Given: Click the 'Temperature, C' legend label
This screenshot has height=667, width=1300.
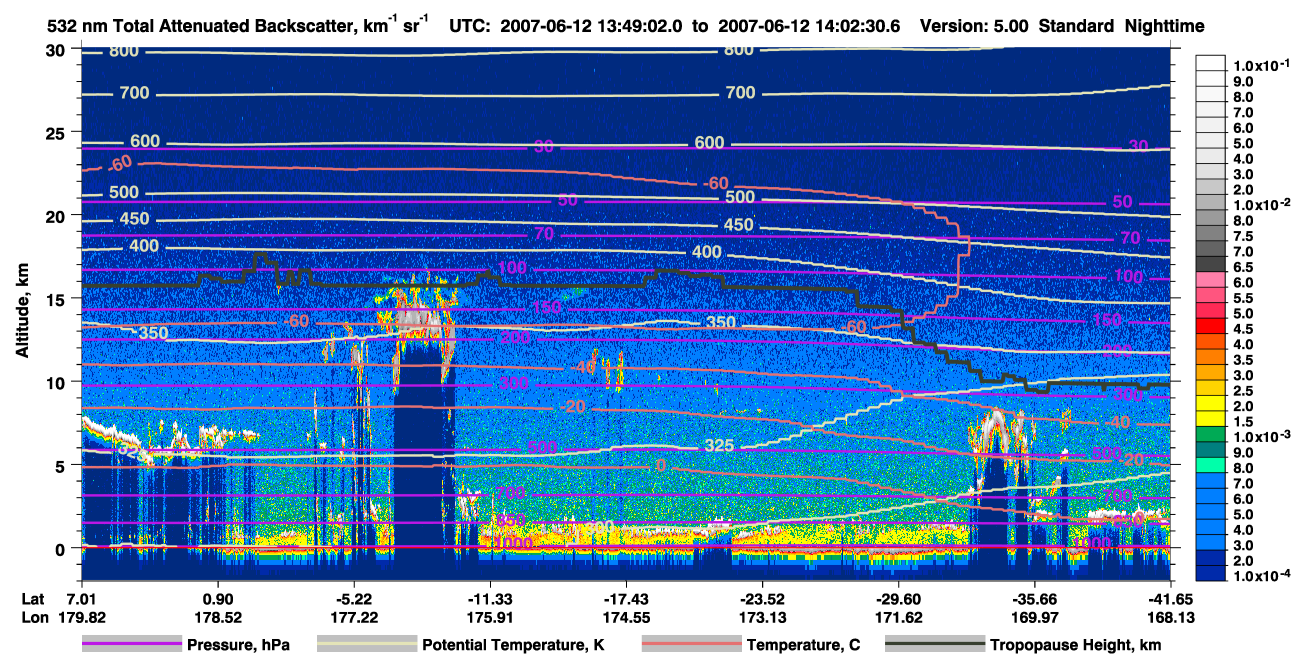Looking at the screenshot, I should (x=803, y=645).
